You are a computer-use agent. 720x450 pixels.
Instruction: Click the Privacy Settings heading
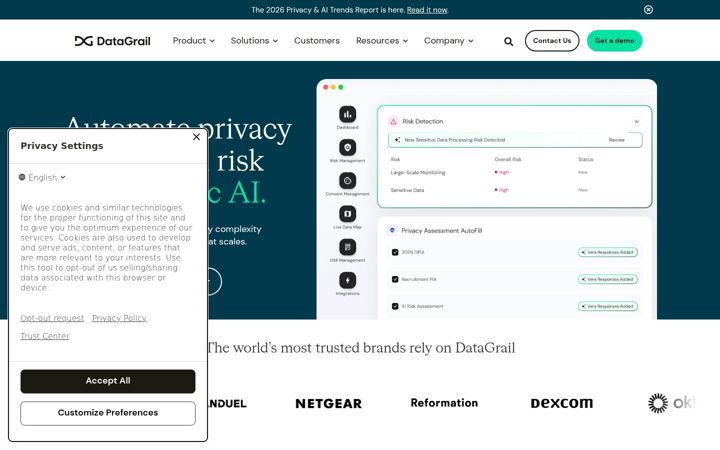[62, 146]
